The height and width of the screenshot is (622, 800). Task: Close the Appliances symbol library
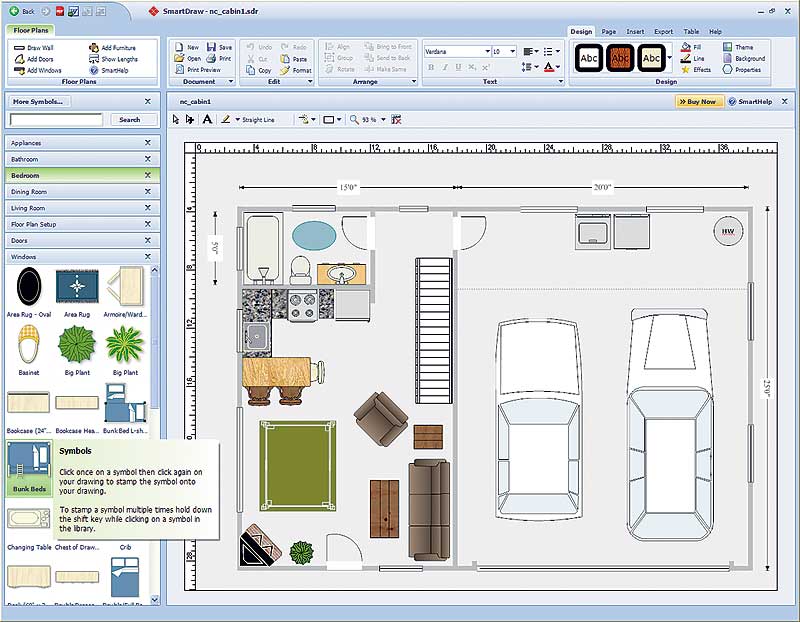[x=147, y=143]
